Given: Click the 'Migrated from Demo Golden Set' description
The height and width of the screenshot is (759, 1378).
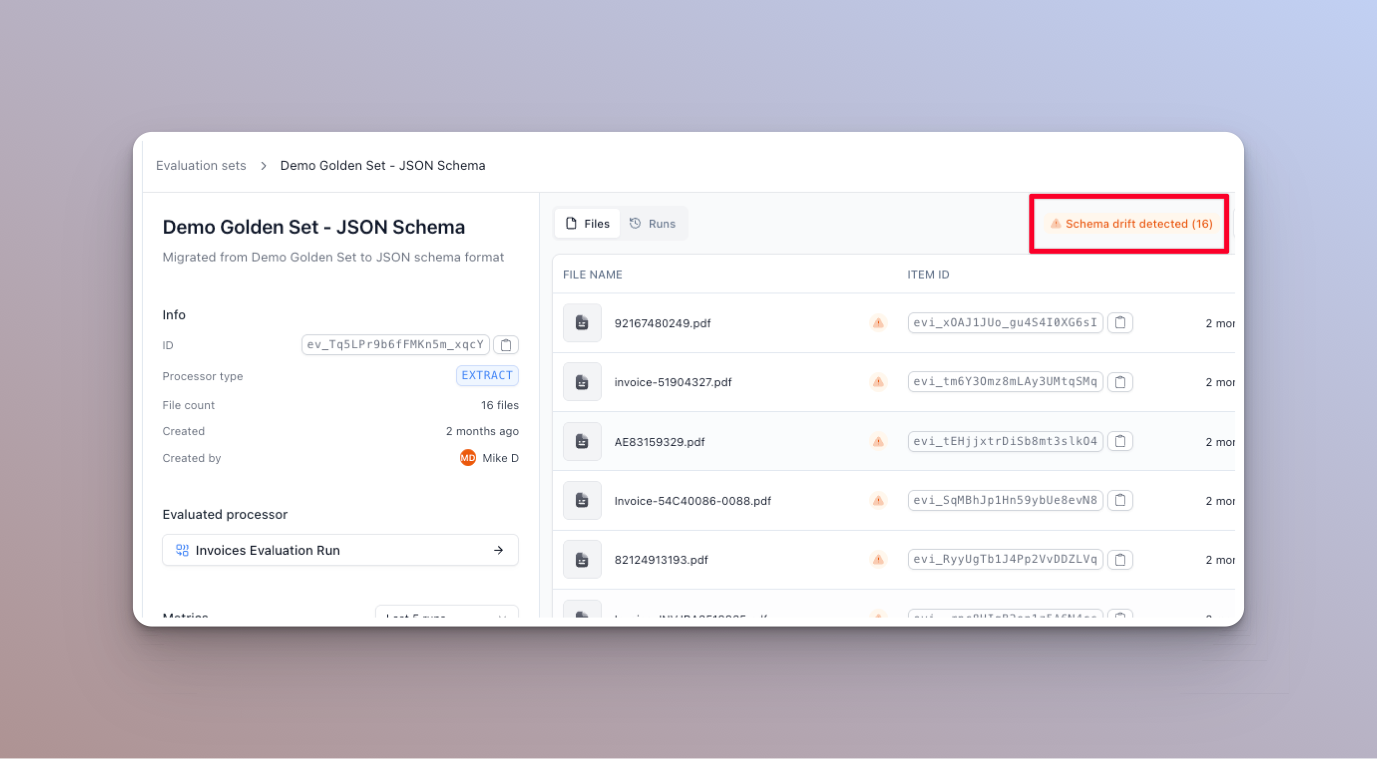Looking at the screenshot, I should [x=334, y=257].
